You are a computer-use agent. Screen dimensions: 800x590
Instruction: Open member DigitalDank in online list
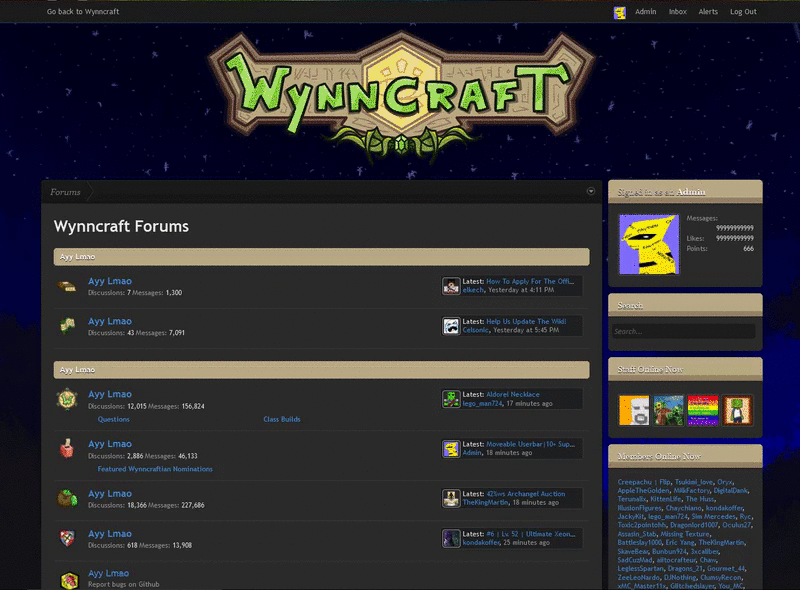click(731, 490)
